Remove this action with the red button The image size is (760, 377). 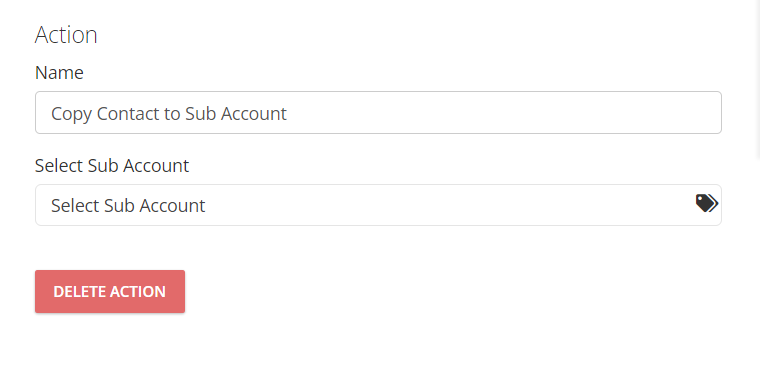click(x=110, y=291)
